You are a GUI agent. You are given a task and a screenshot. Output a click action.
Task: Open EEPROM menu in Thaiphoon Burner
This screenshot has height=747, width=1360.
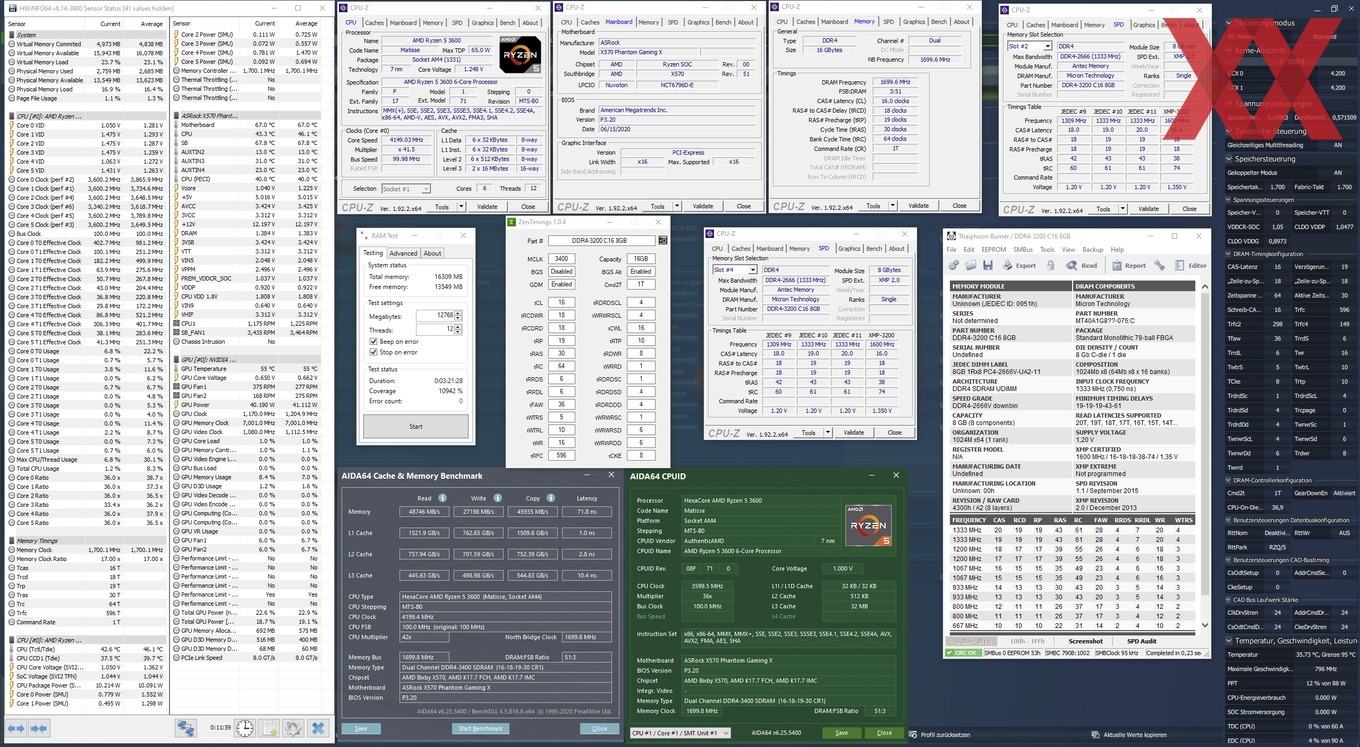coord(993,249)
